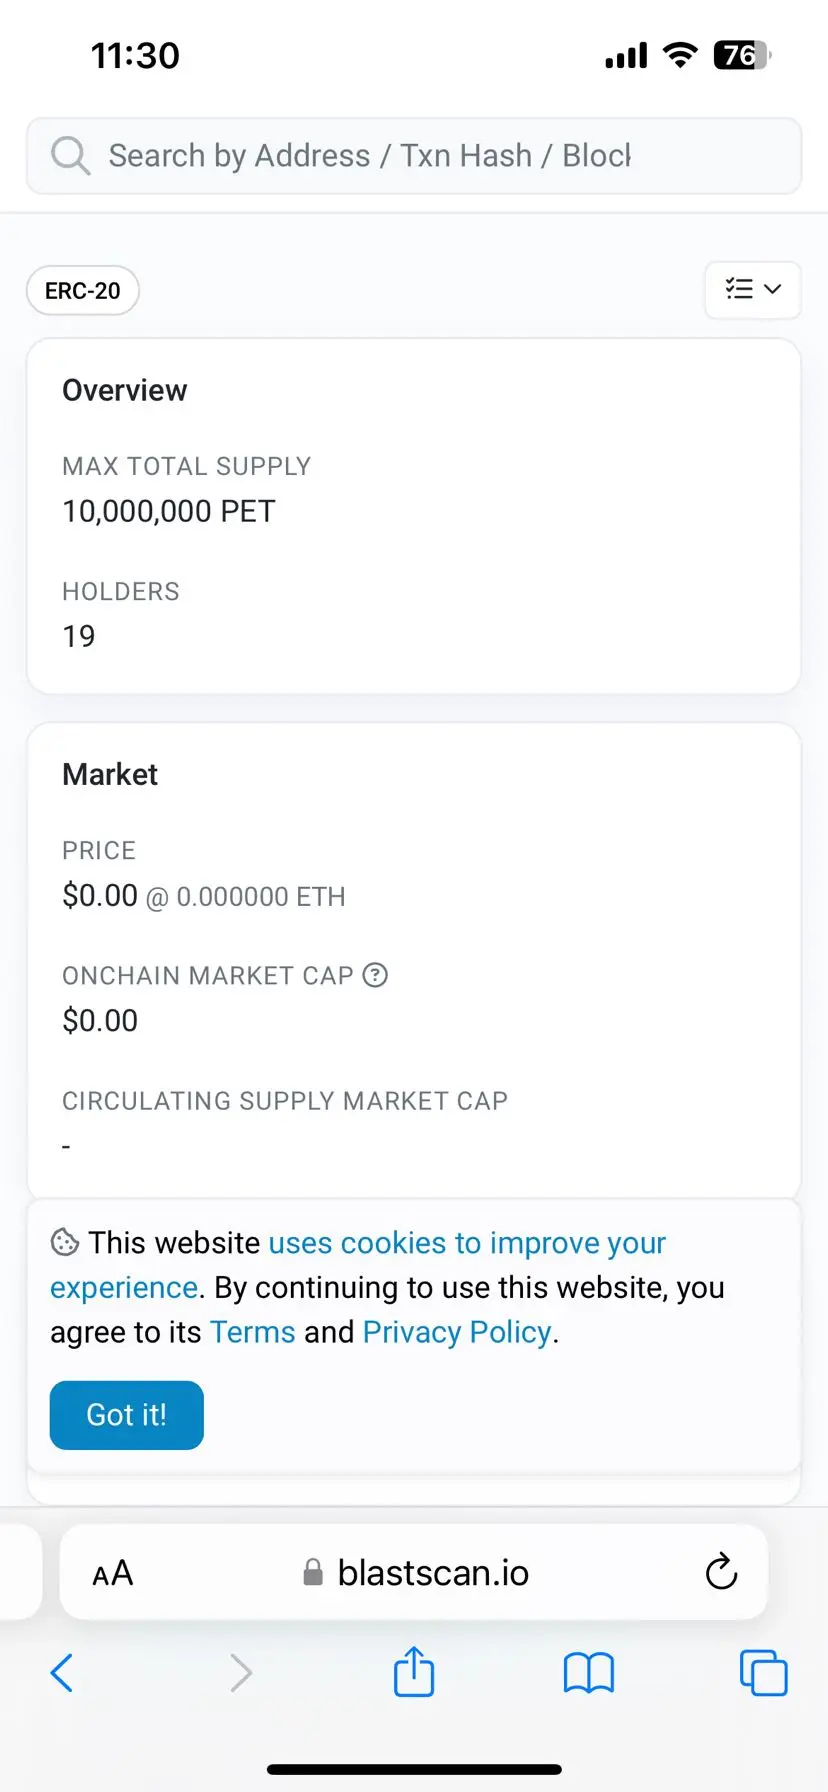
Task: Open the Safari tabs overview icon
Action: [x=763, y=1672]
